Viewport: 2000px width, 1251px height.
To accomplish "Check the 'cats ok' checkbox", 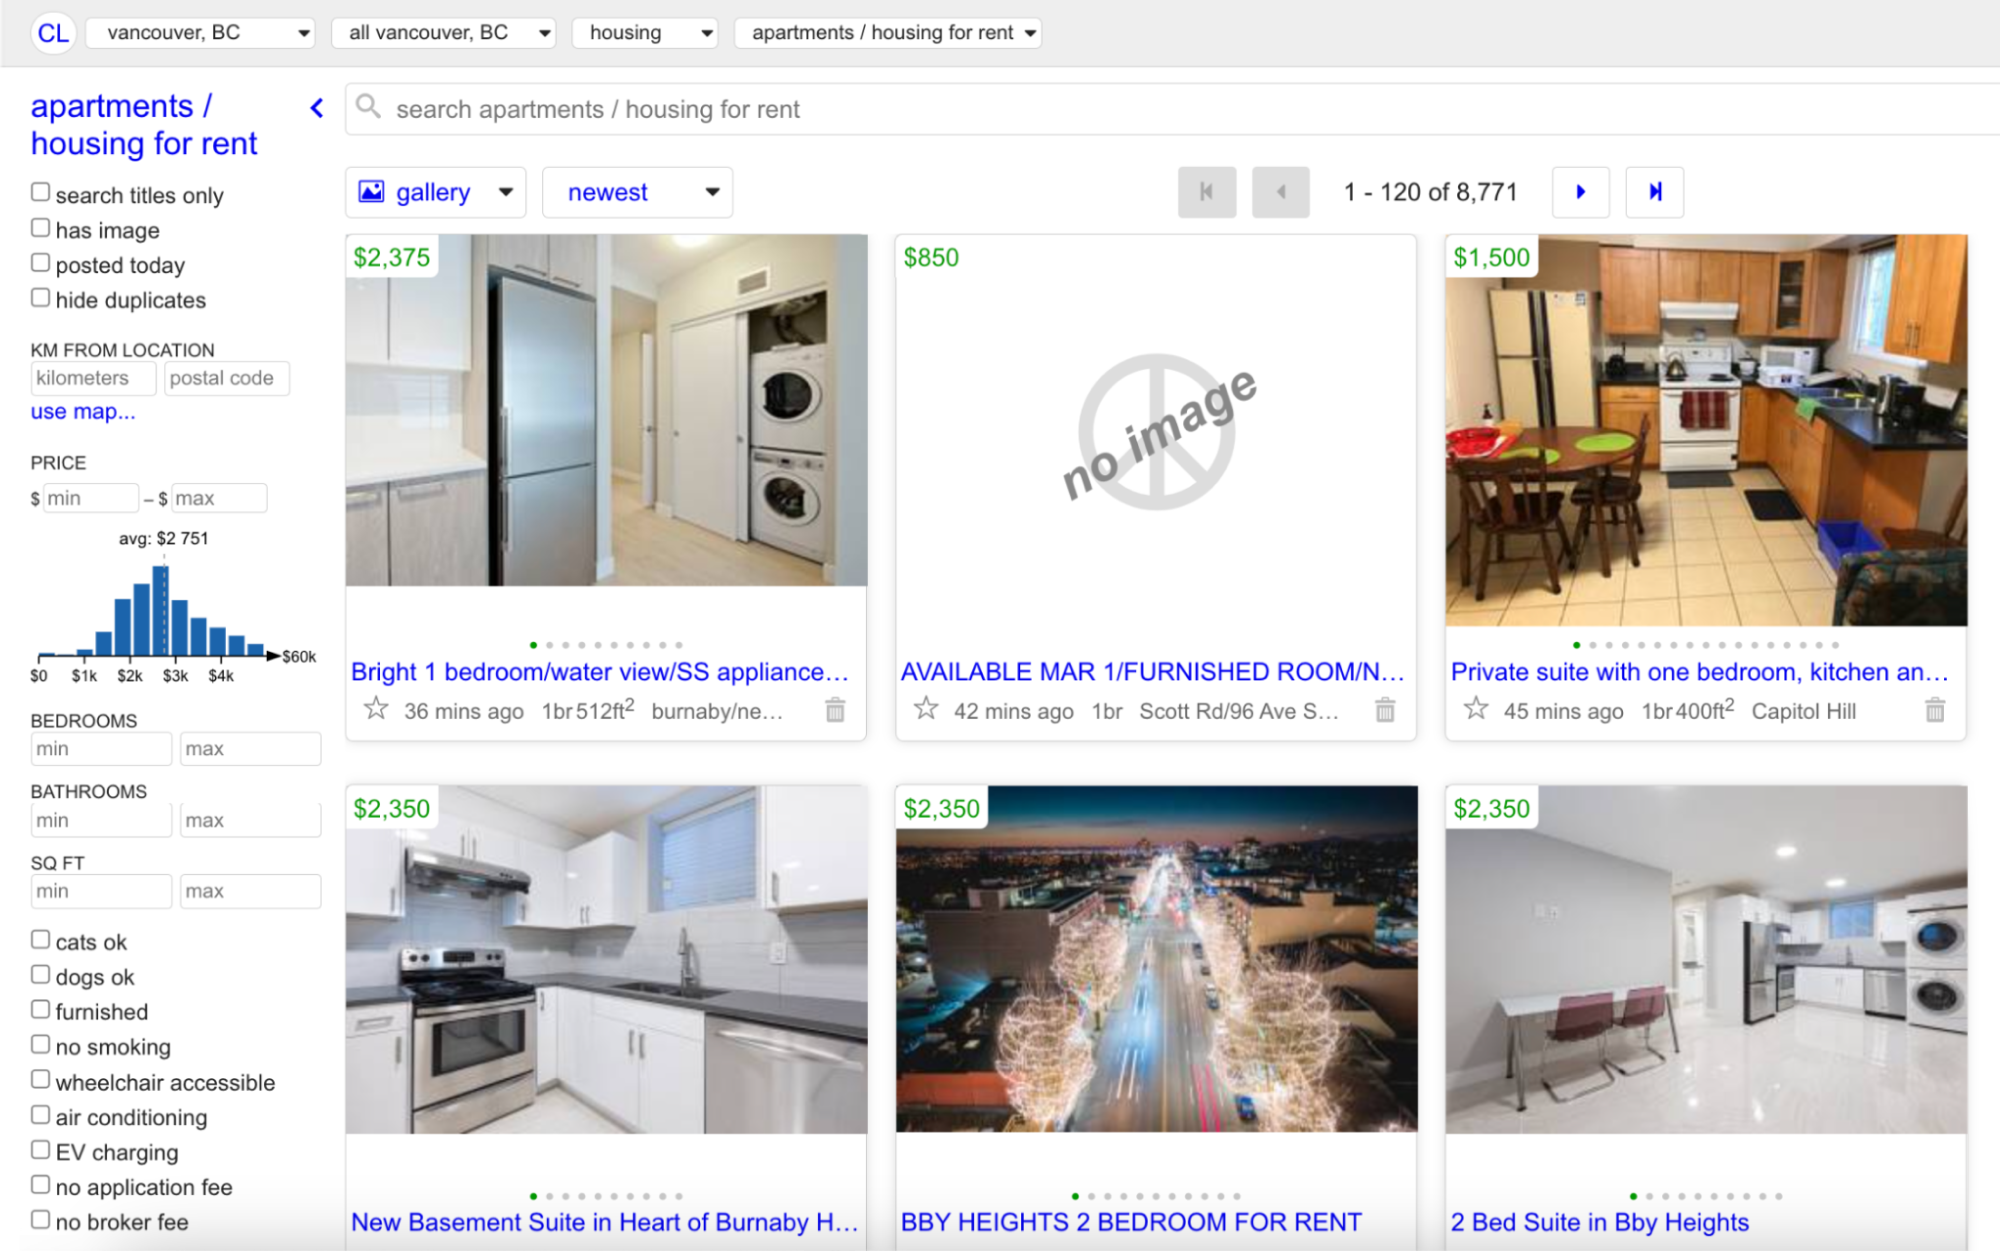I will click(x=39, y=941).
